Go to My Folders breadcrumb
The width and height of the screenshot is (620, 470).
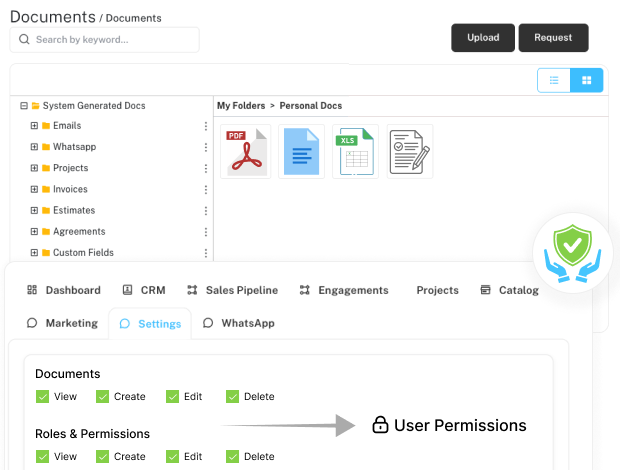241,106
